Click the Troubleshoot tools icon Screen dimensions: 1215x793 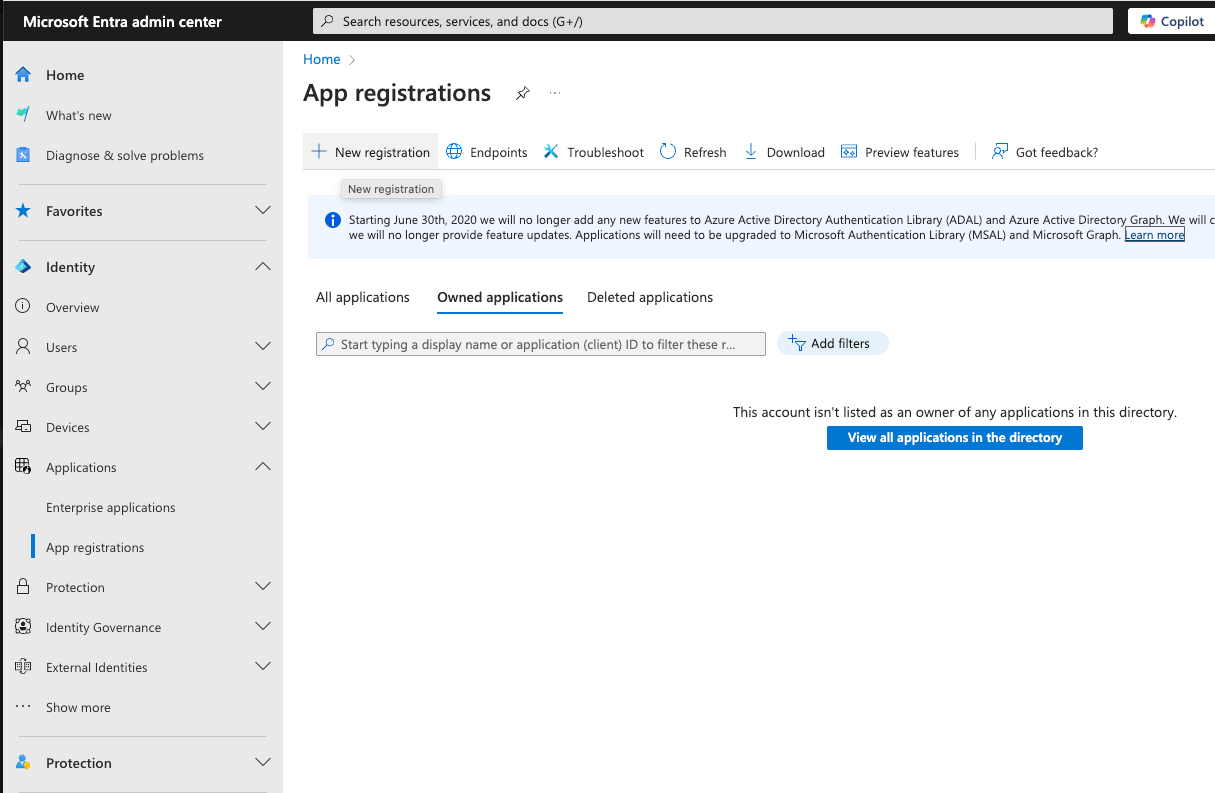551,152
